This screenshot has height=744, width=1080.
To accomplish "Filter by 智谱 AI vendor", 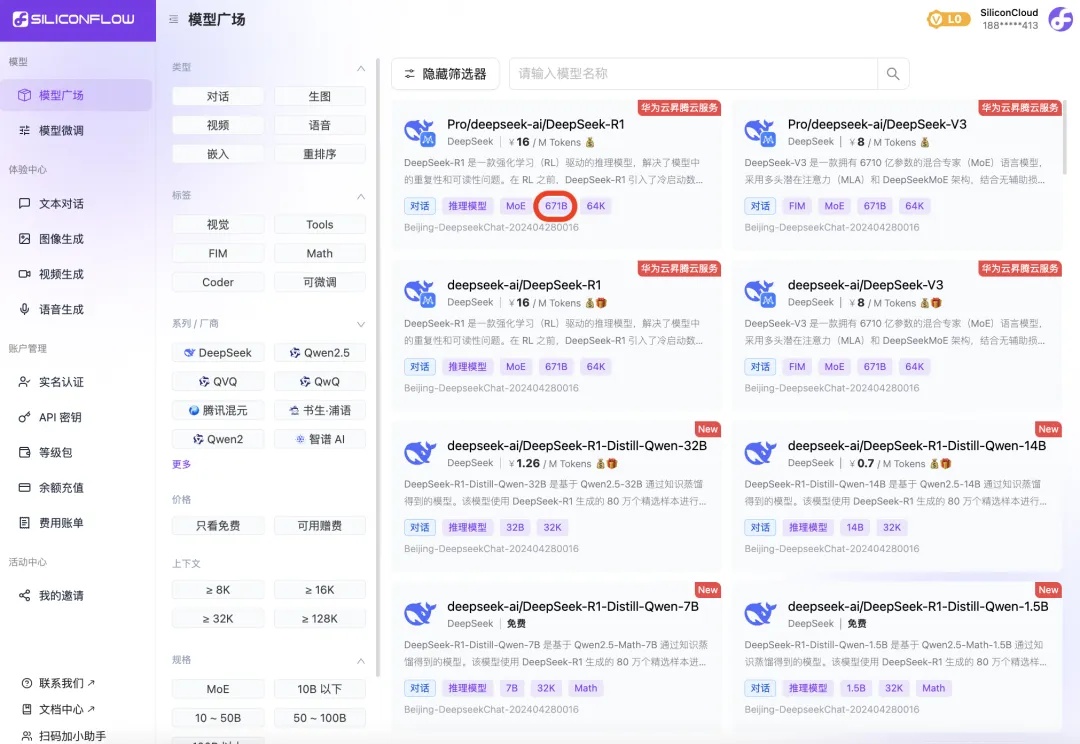I will (320, 440).
